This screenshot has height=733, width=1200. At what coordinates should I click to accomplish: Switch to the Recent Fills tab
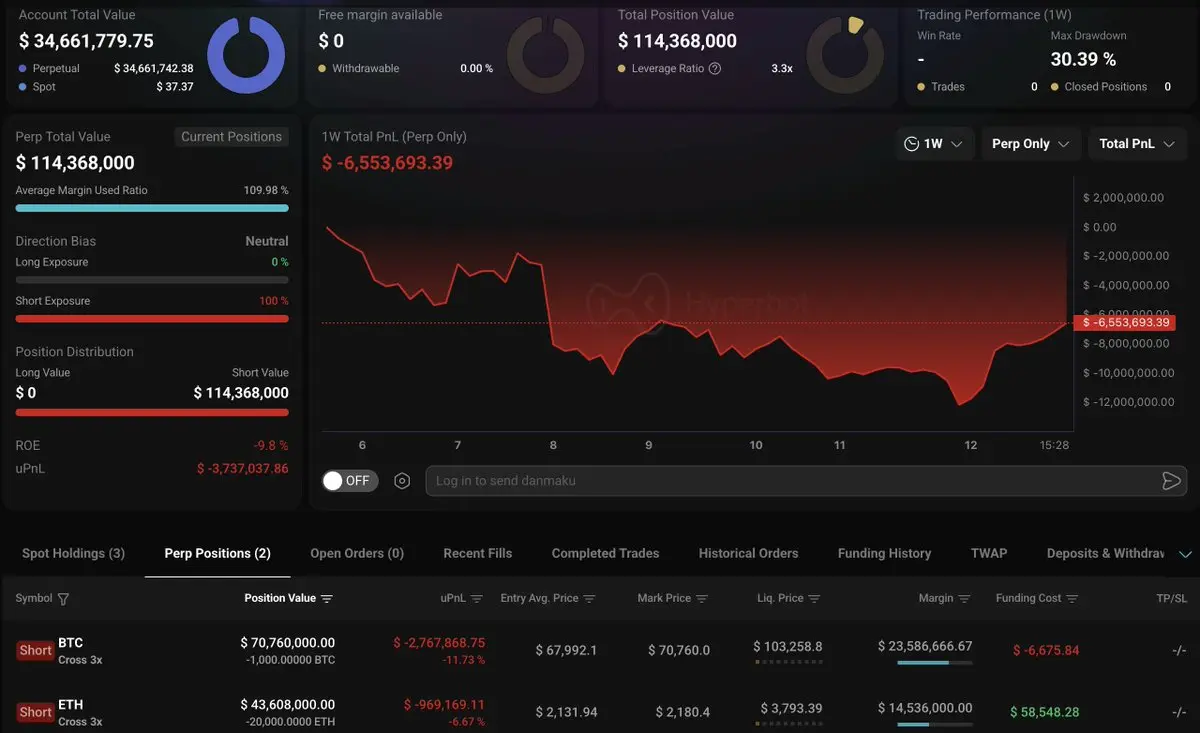pyautogui.click(x=478, y=553)
